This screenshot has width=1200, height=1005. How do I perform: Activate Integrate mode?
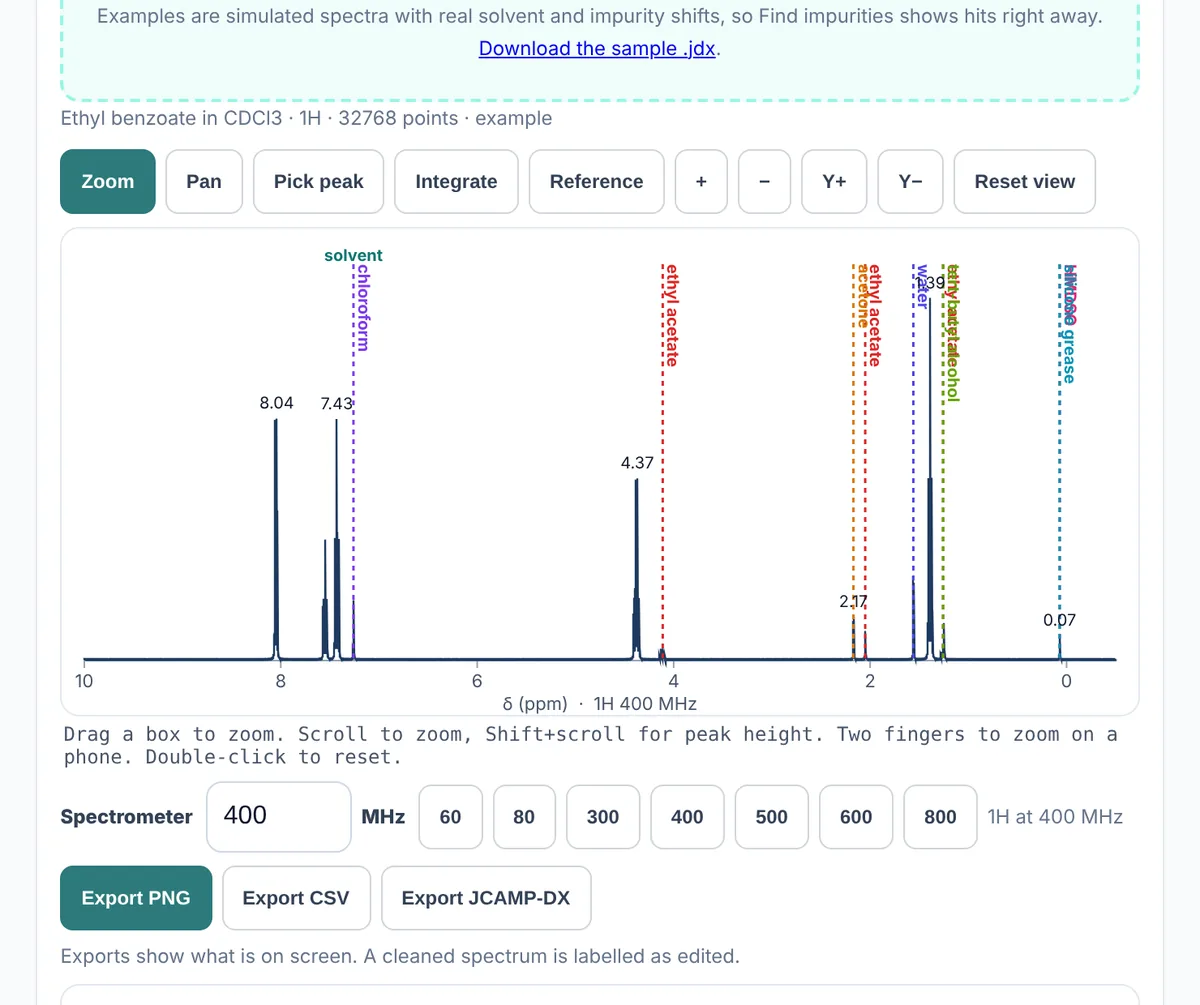point(456,181)
